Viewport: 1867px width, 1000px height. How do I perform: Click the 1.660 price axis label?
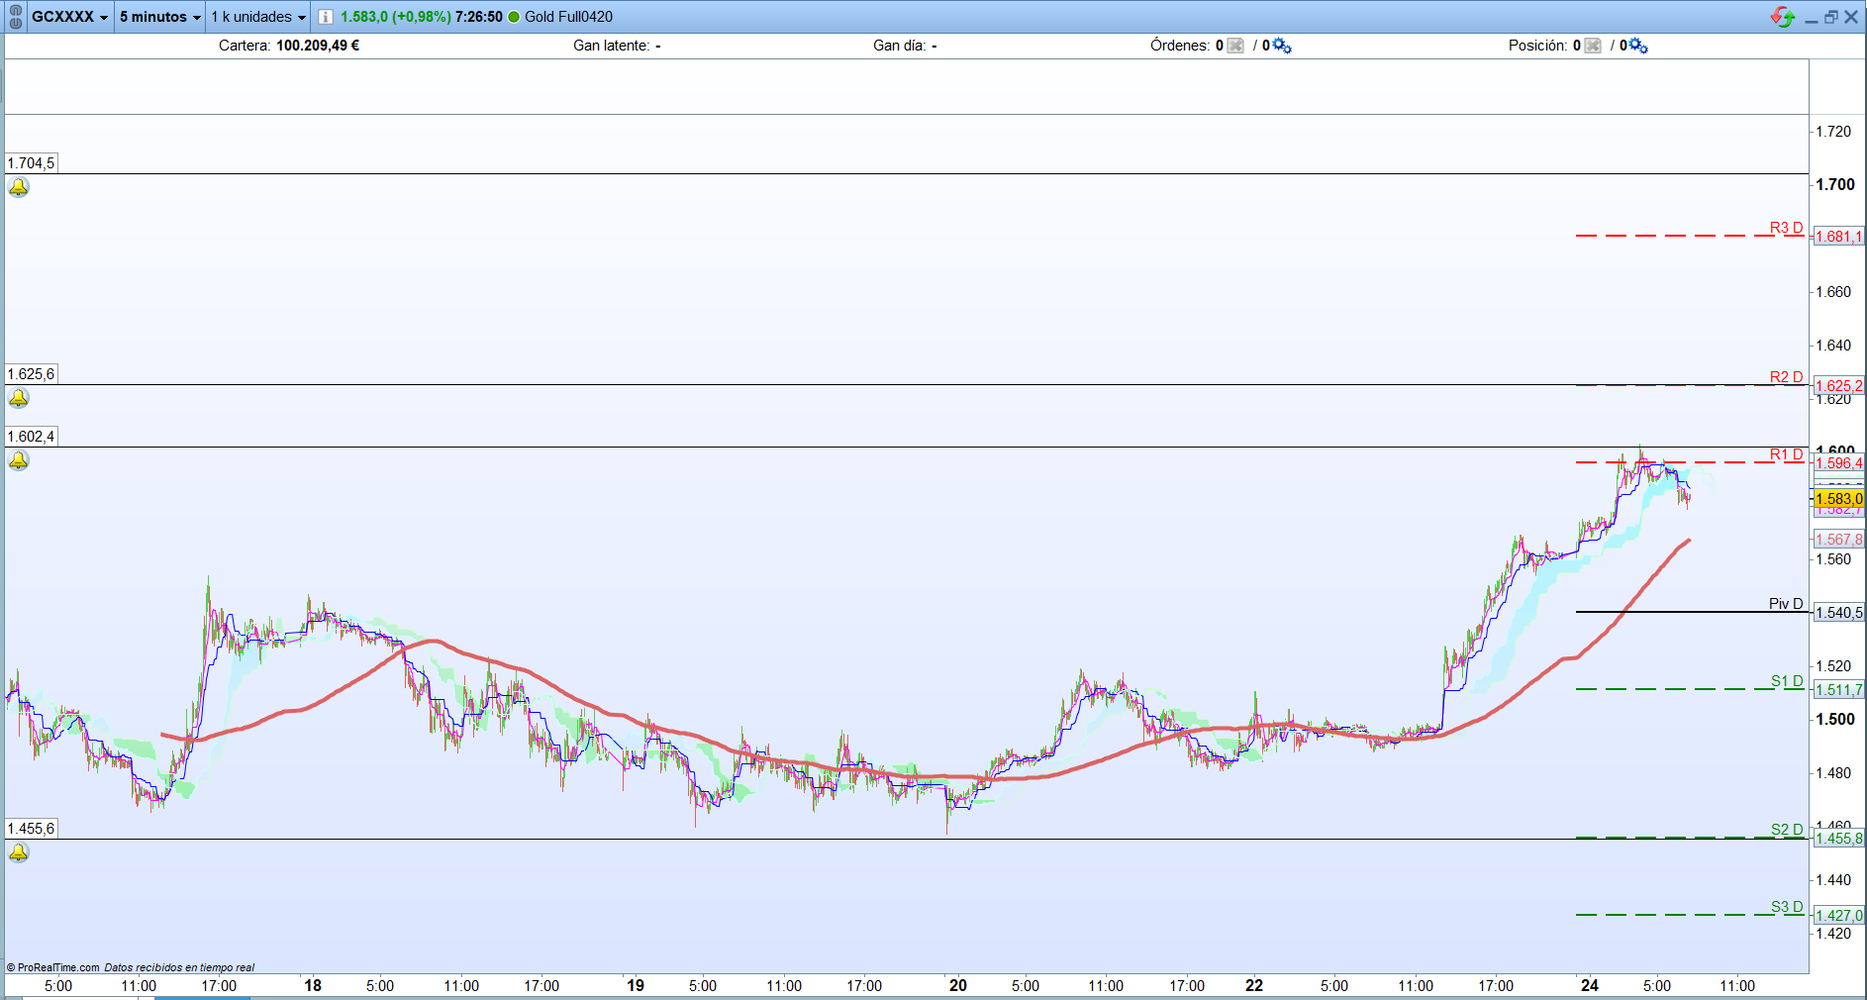pos(1834,292)
